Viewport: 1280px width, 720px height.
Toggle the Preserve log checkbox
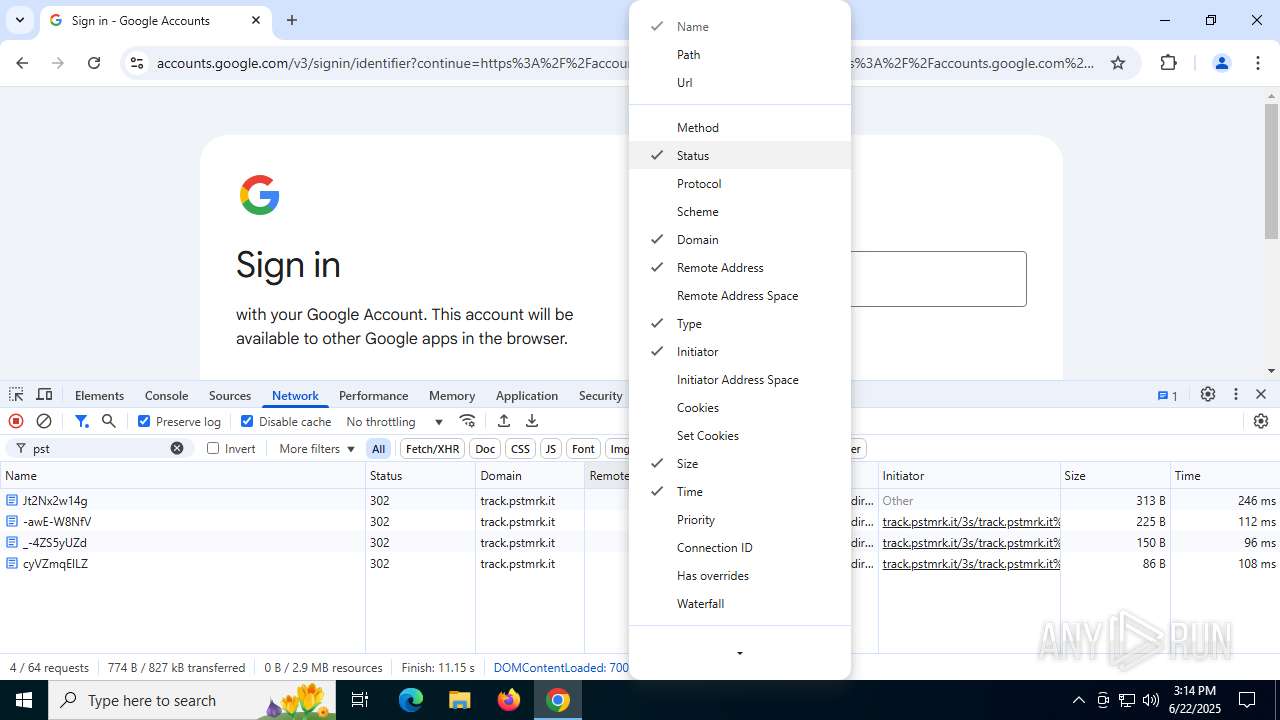pos(144,421)
